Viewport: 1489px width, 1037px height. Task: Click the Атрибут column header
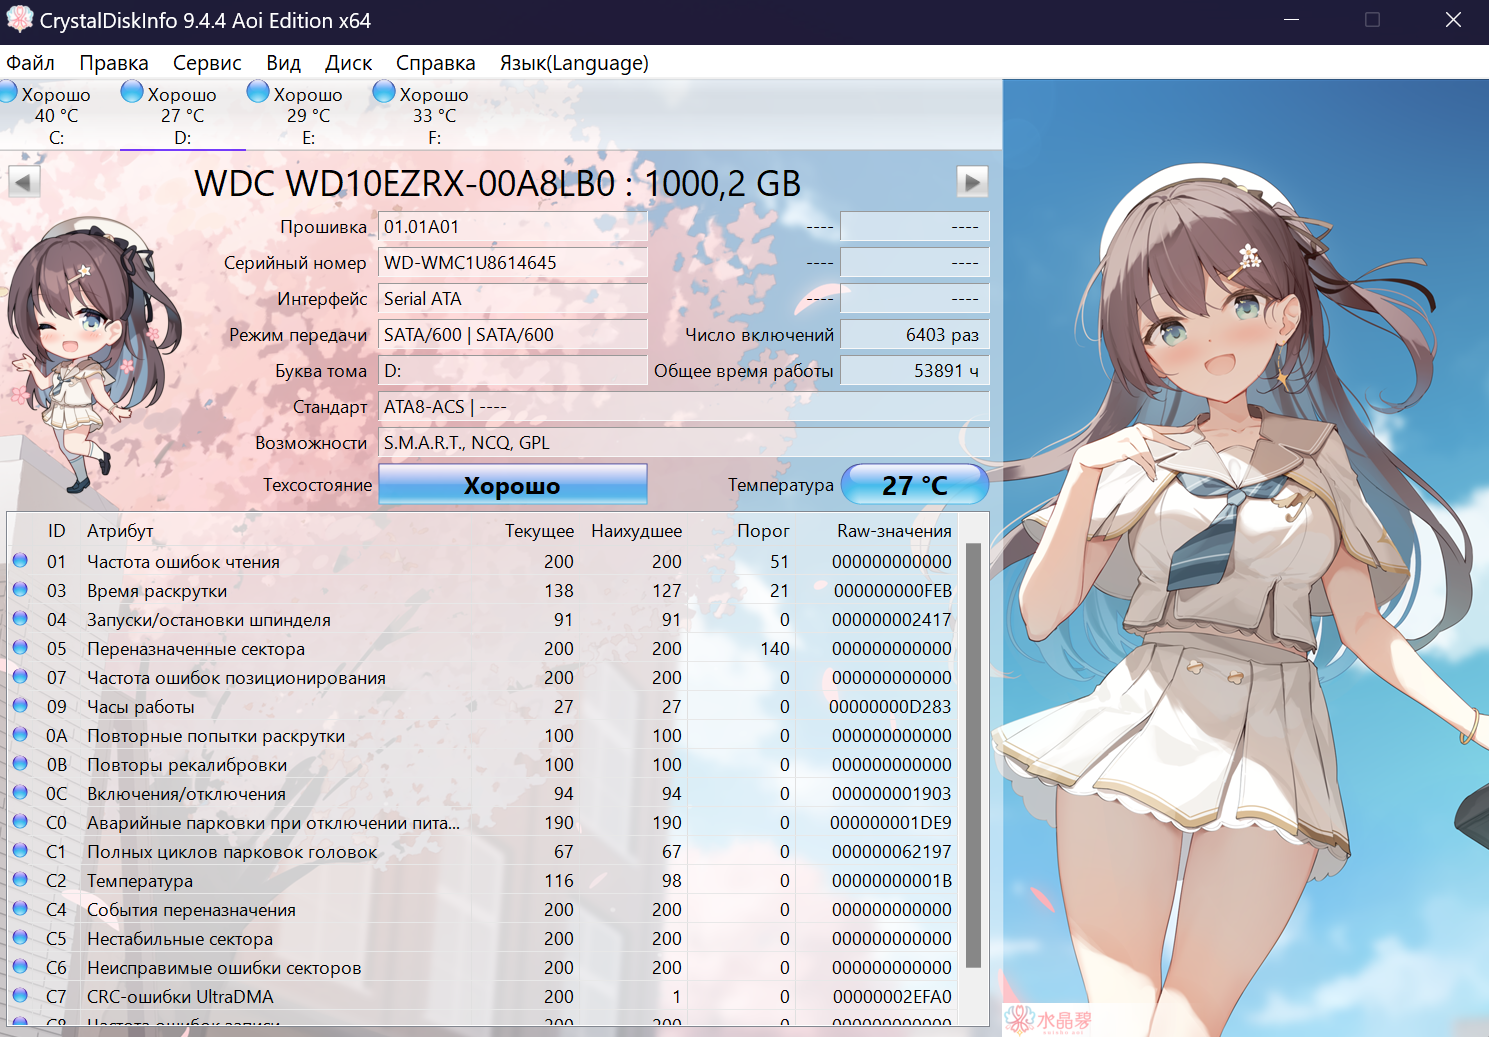[x=120, y=531]
